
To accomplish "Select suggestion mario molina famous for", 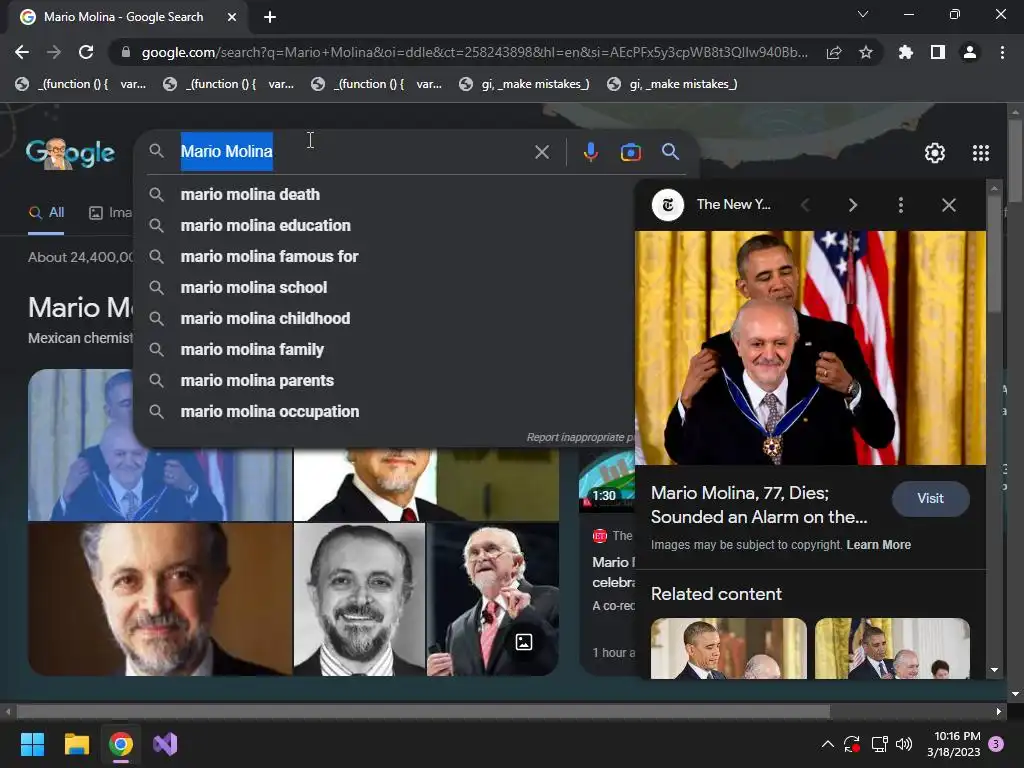I will (x=385, y=257).
